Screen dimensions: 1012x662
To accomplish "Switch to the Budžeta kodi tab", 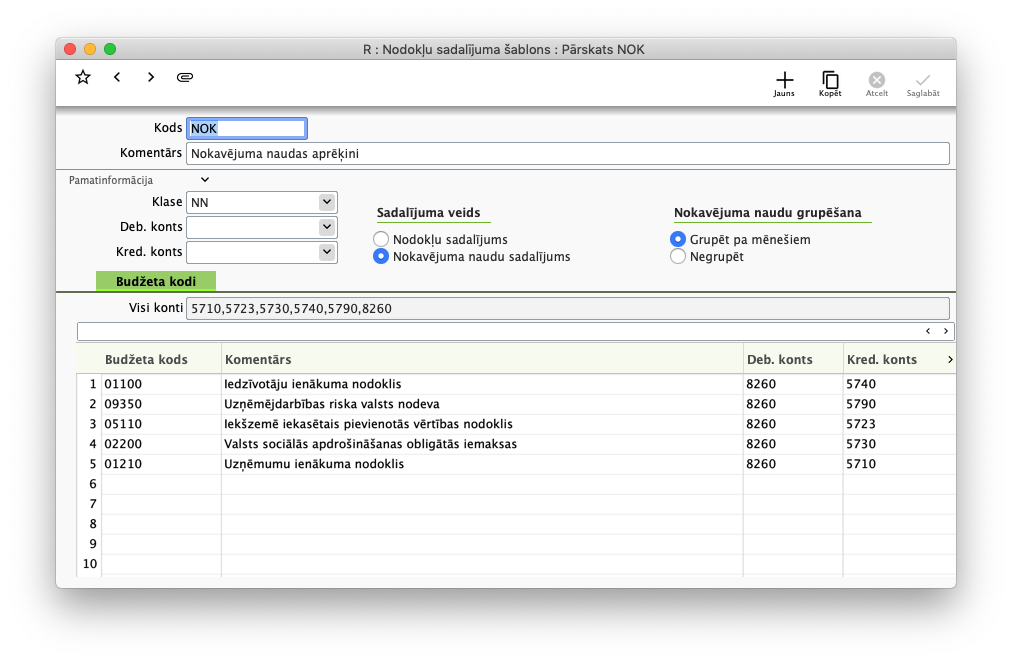I will (x=156, y=281).
